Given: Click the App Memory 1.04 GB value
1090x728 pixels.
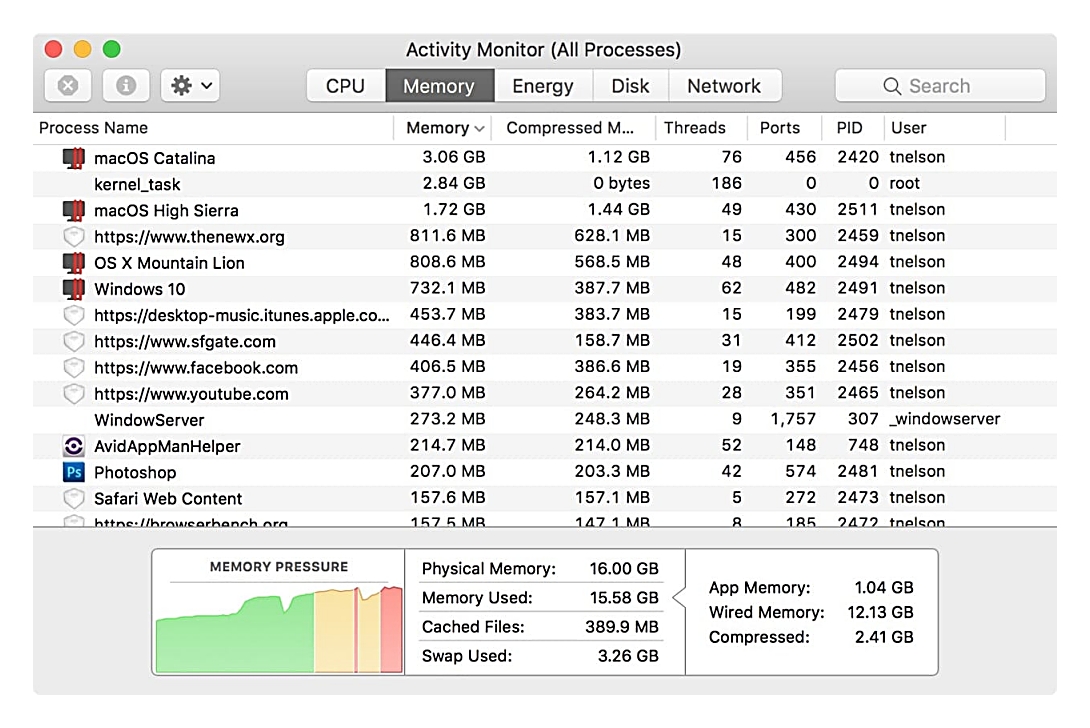Looking at the screenshot, I should 884,588.
